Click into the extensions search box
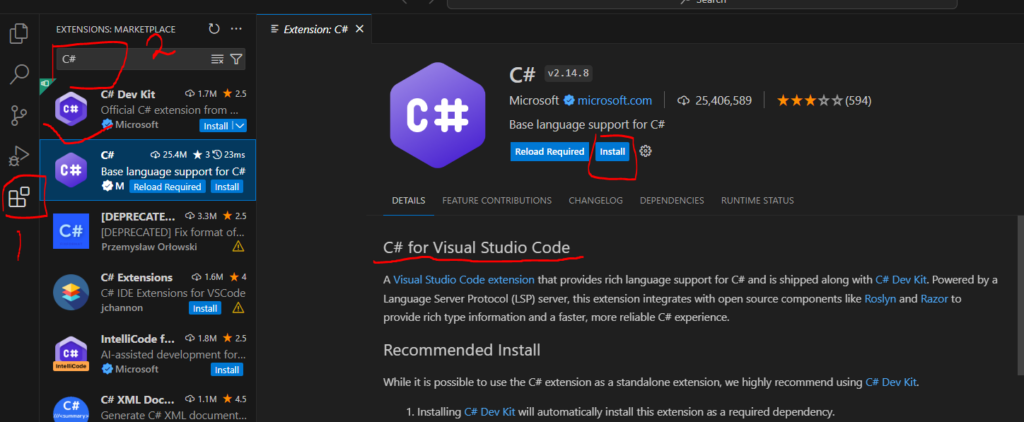The width and height of the screenshot is (1024, 422). (x=130, y=59)
